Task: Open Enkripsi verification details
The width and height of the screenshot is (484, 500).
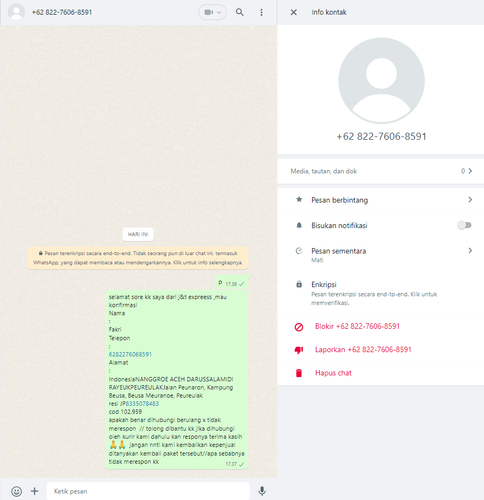Action: pos(381,293)
